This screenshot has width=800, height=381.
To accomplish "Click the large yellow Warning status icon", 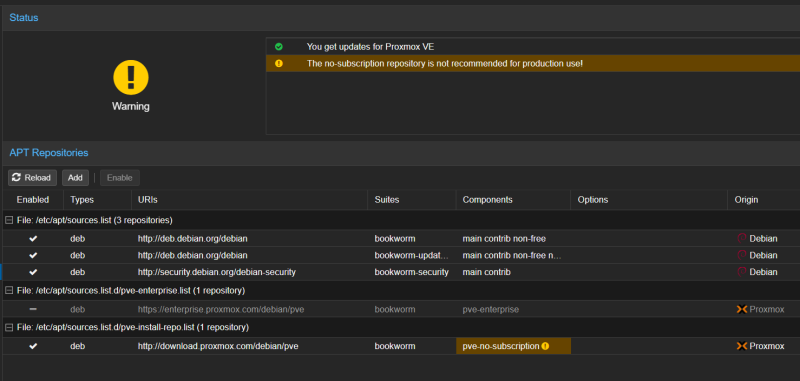I will coord(131,77).
